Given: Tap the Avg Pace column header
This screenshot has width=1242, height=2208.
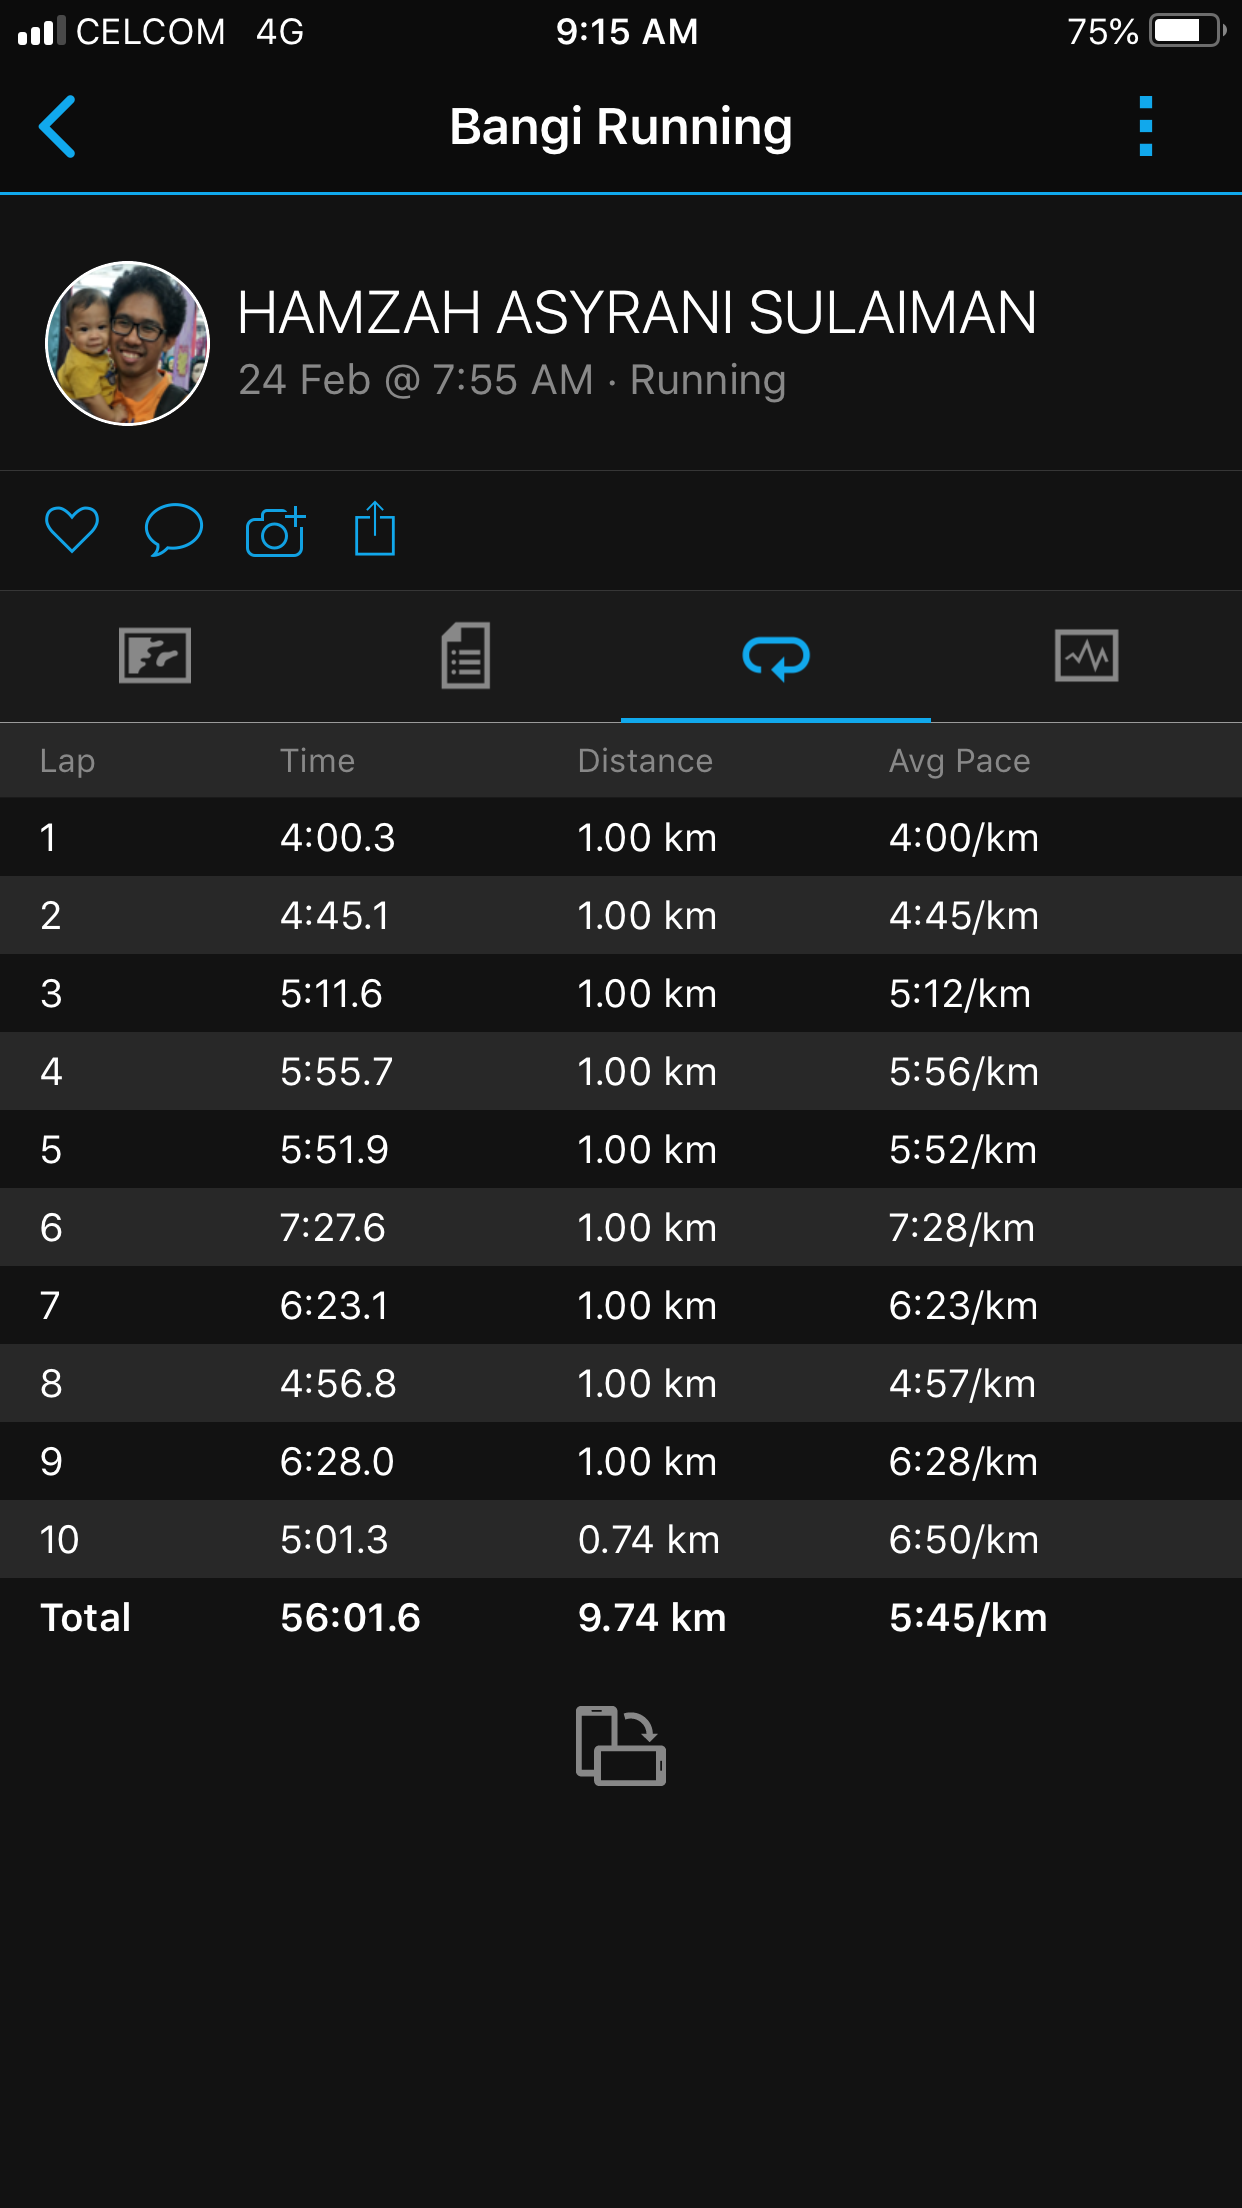Looking at the screenshot, I should [959, 761].
